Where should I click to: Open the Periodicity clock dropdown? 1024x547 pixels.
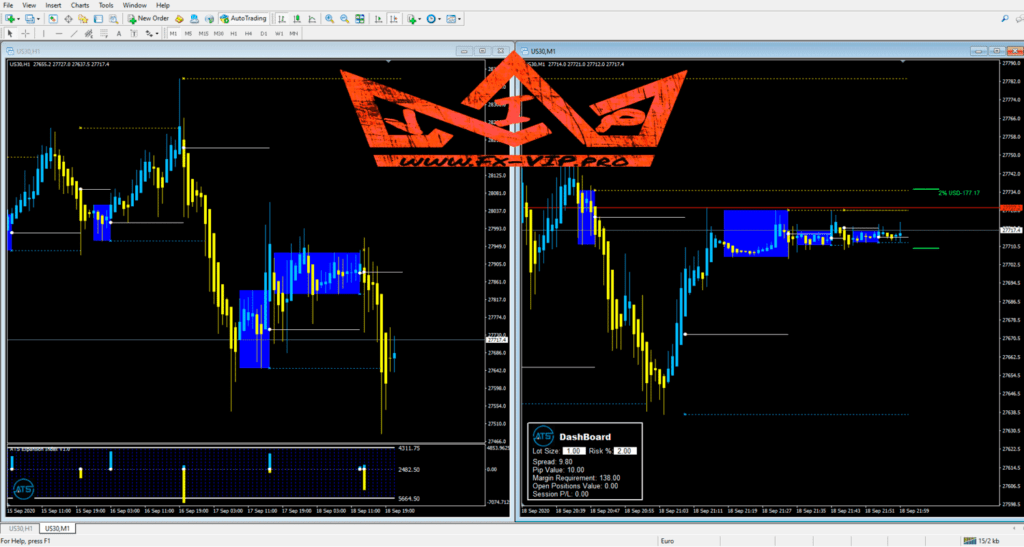(438, 18)
